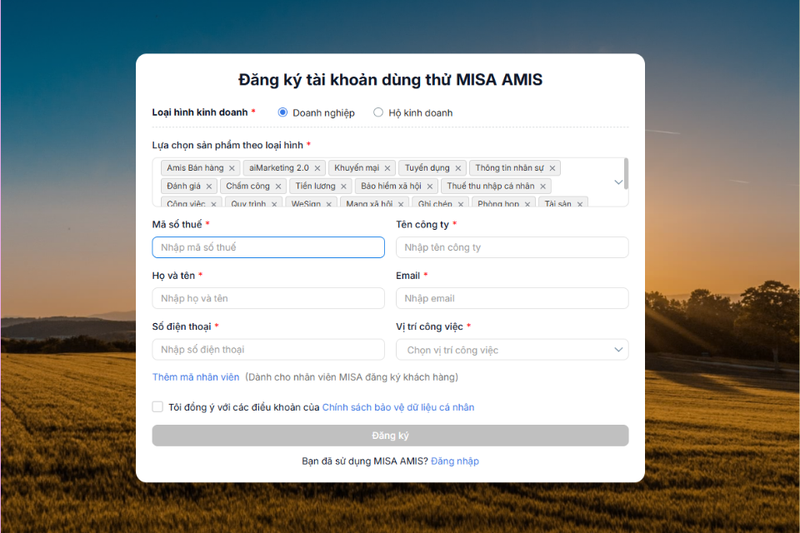Remove the Khuyến mại tag
800x533 pixels.
click(387, 168)
